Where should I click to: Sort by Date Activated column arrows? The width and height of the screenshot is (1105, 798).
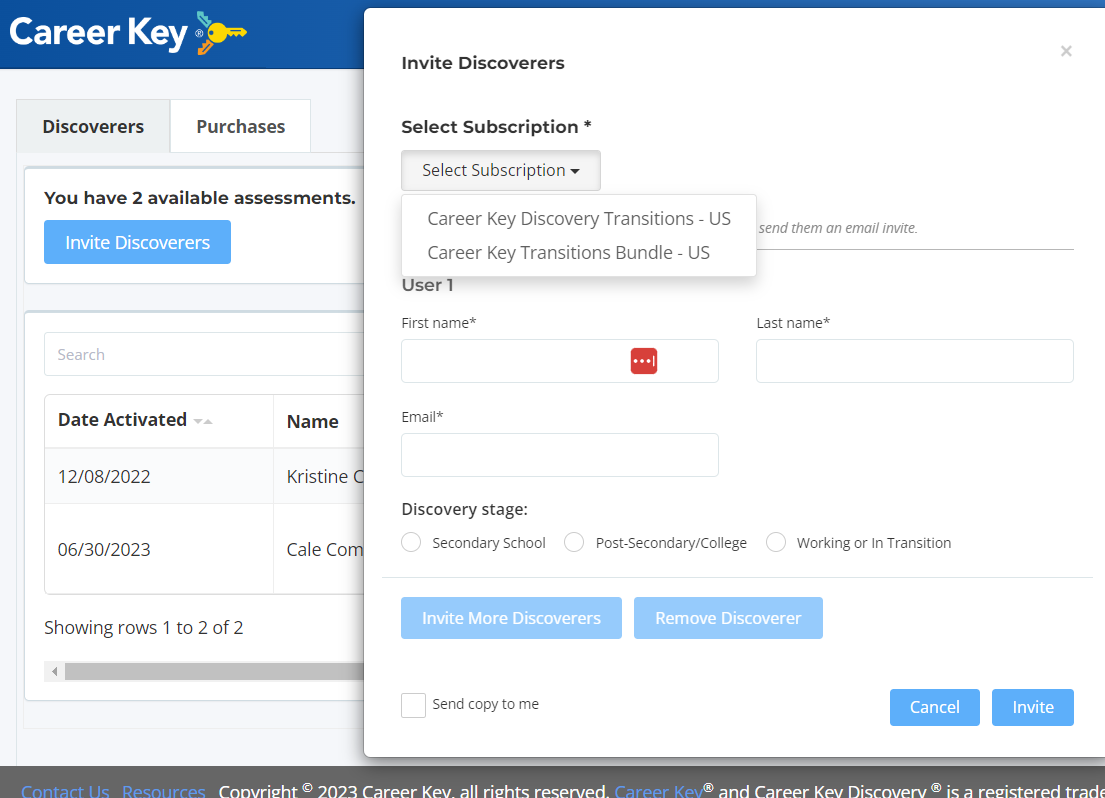pos(203,421)
